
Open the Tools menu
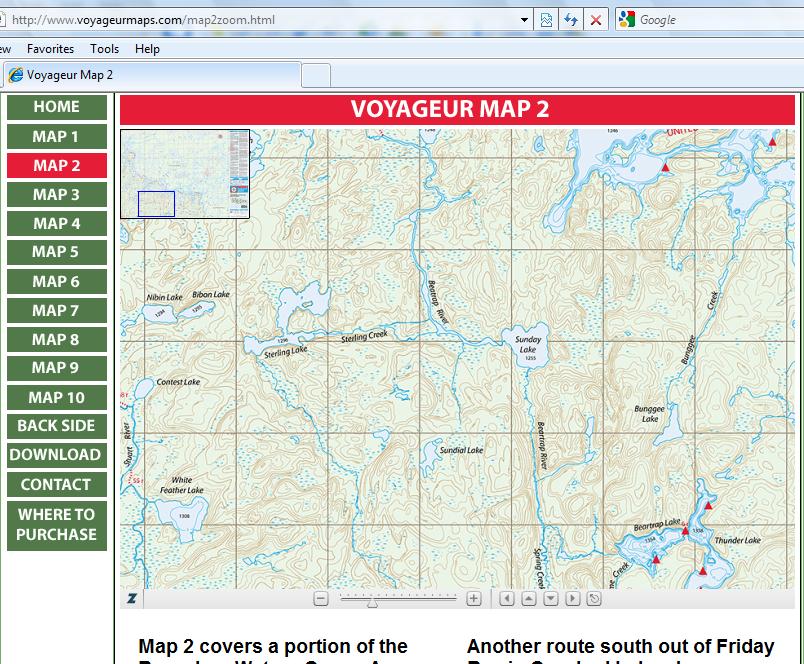point(105,49)
